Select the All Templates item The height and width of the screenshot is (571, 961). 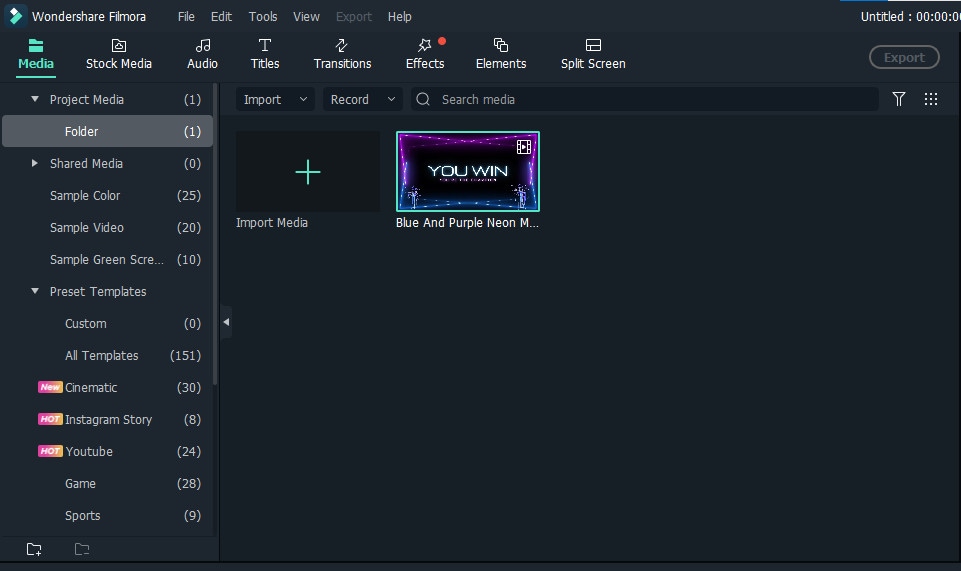107,355
